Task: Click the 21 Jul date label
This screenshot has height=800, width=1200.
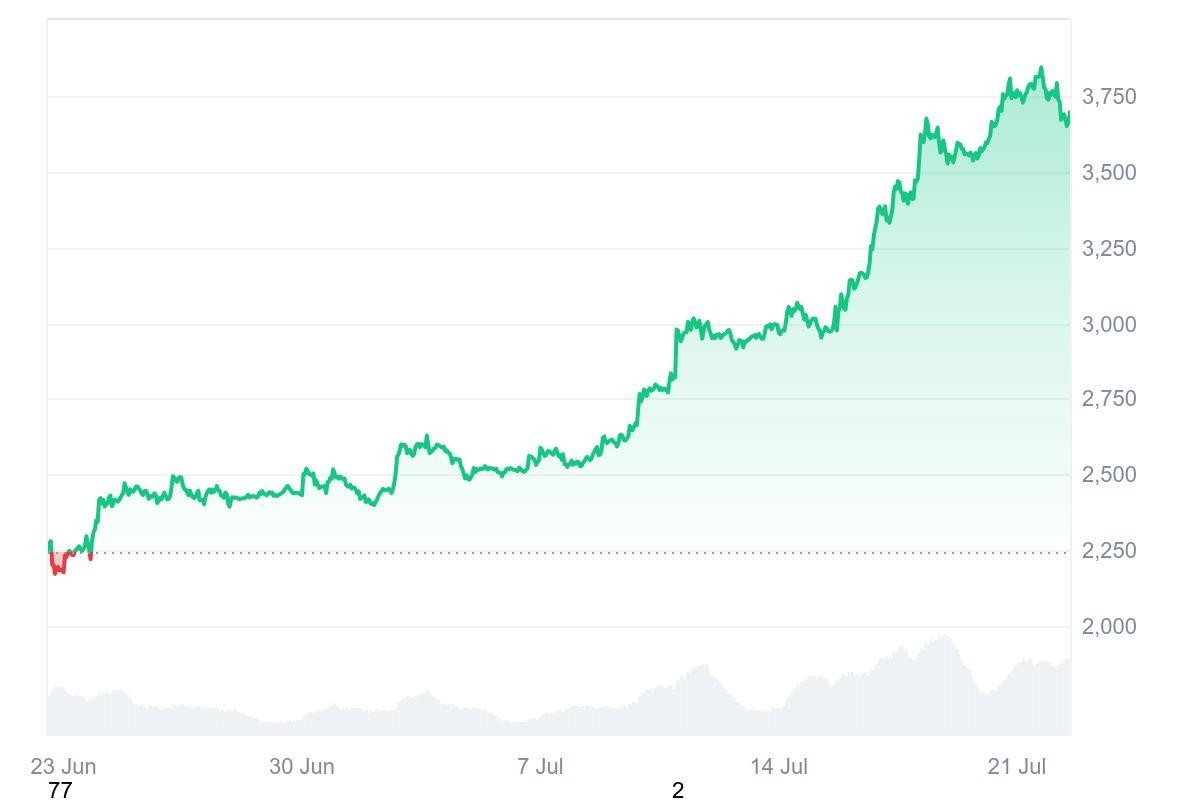Action: click(x=1017, y=767)
